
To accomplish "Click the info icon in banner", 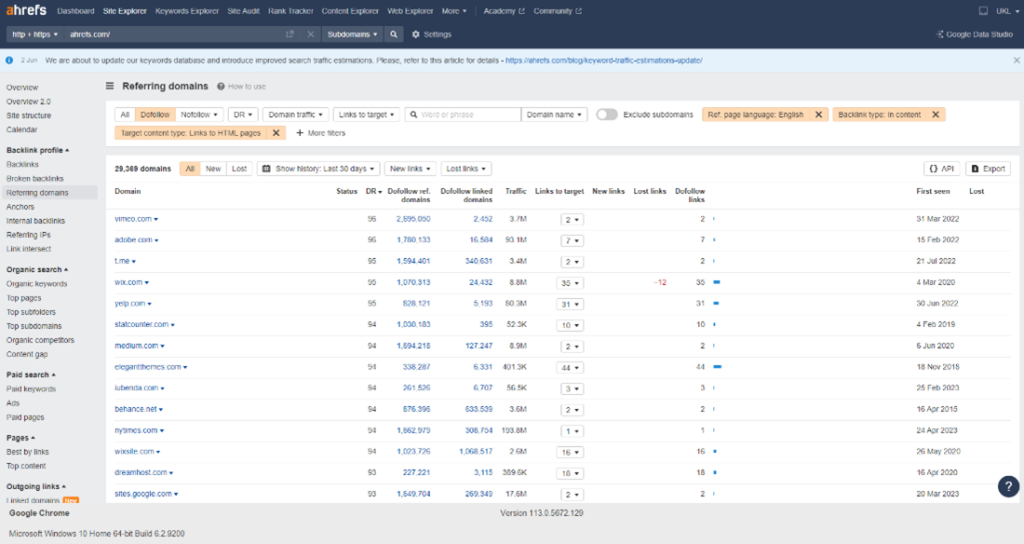I will click(x=9, y=60).
